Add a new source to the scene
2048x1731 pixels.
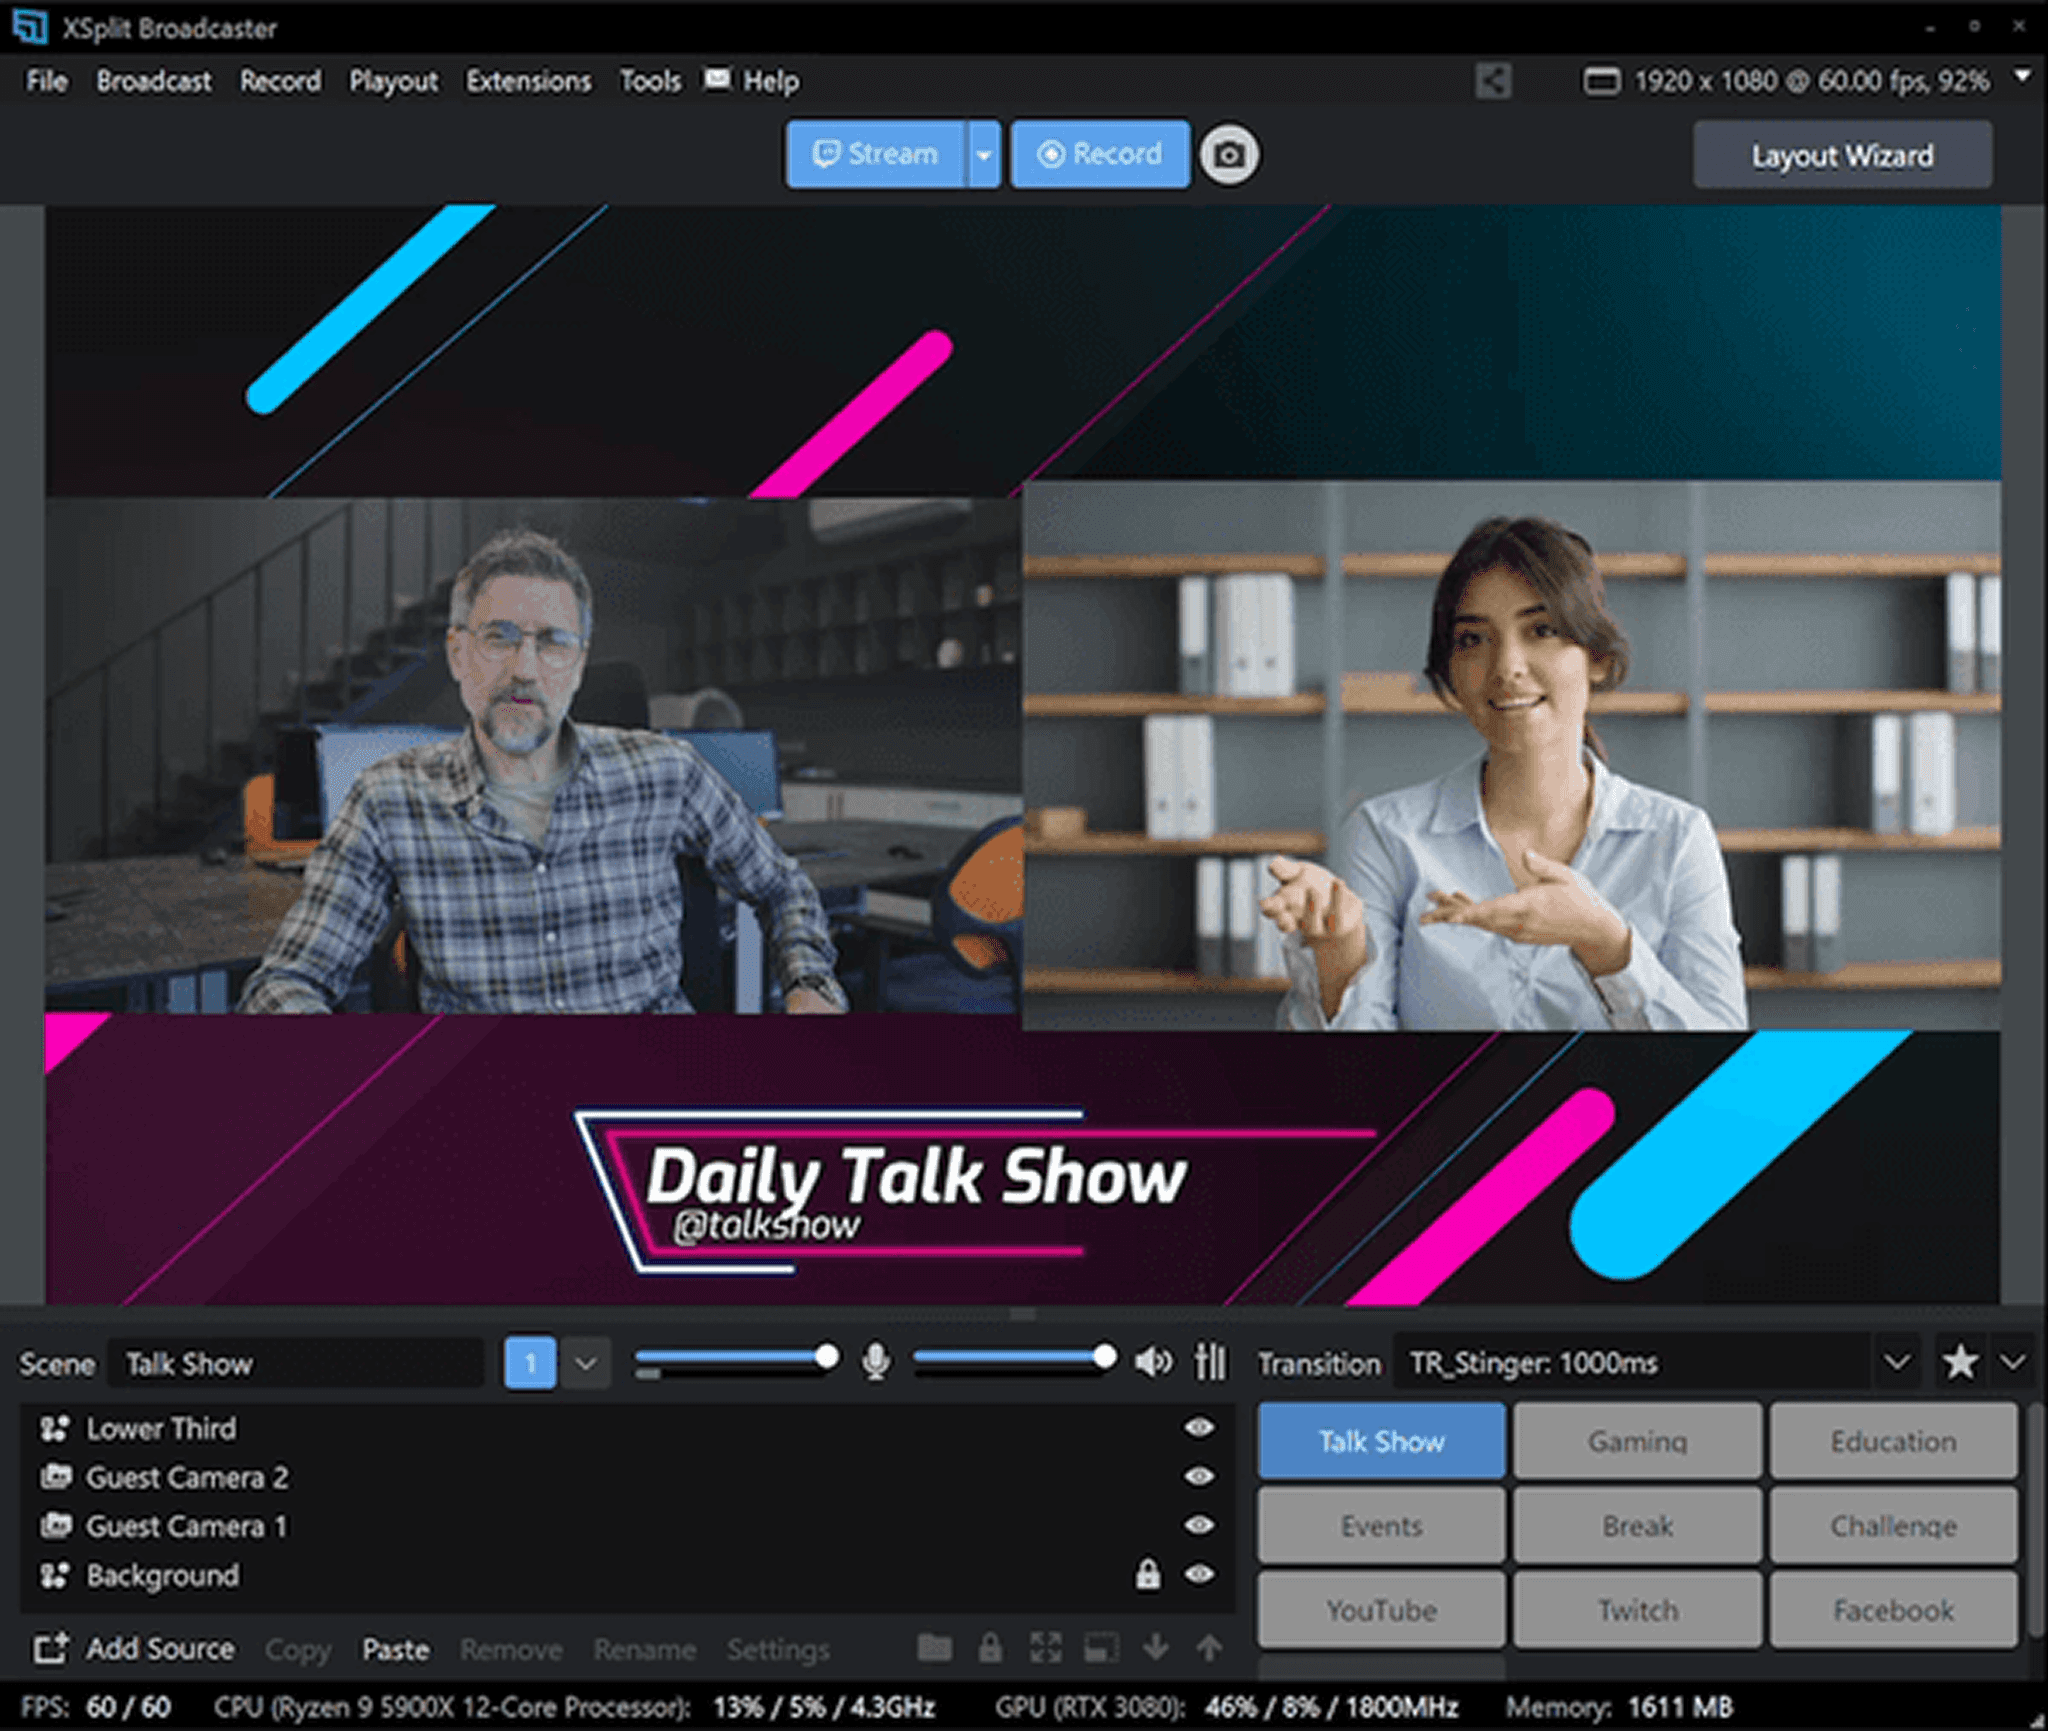pos(160,1648)
